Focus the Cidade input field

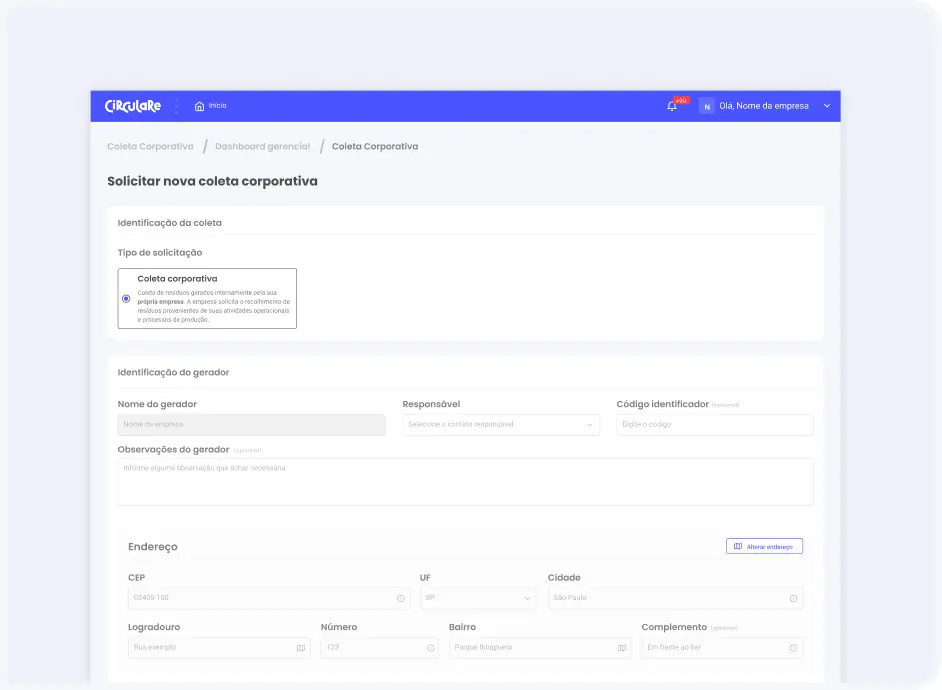(675, 598)
